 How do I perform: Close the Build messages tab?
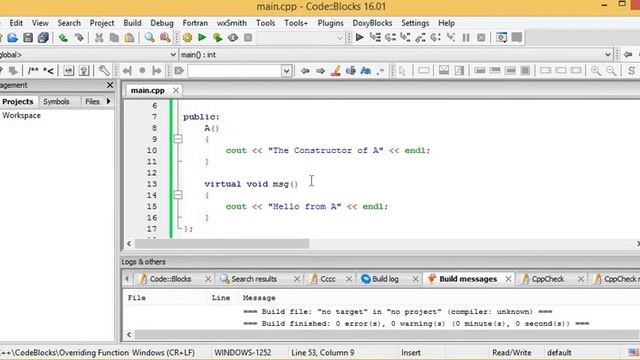508,279
